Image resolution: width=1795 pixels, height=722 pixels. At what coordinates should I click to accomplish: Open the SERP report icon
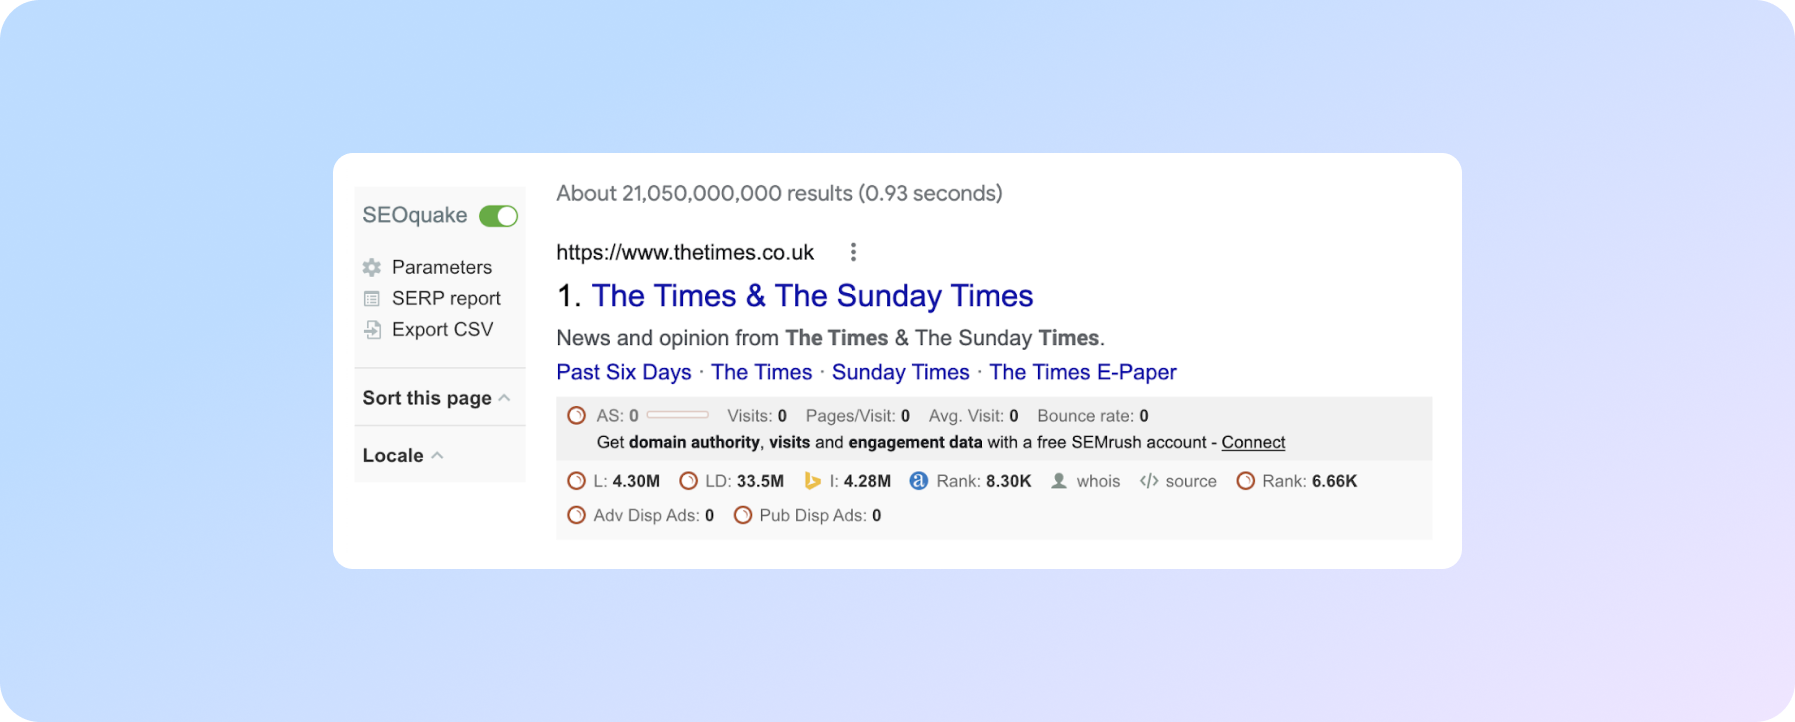[x=370, y=298]
